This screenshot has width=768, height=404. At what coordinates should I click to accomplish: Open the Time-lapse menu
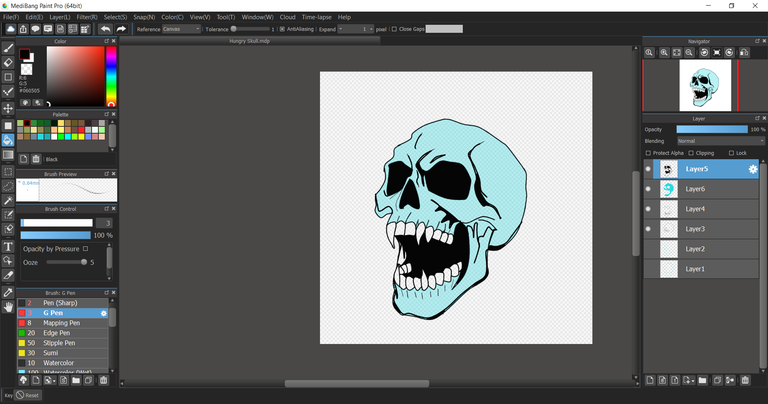tap(316, 17)
